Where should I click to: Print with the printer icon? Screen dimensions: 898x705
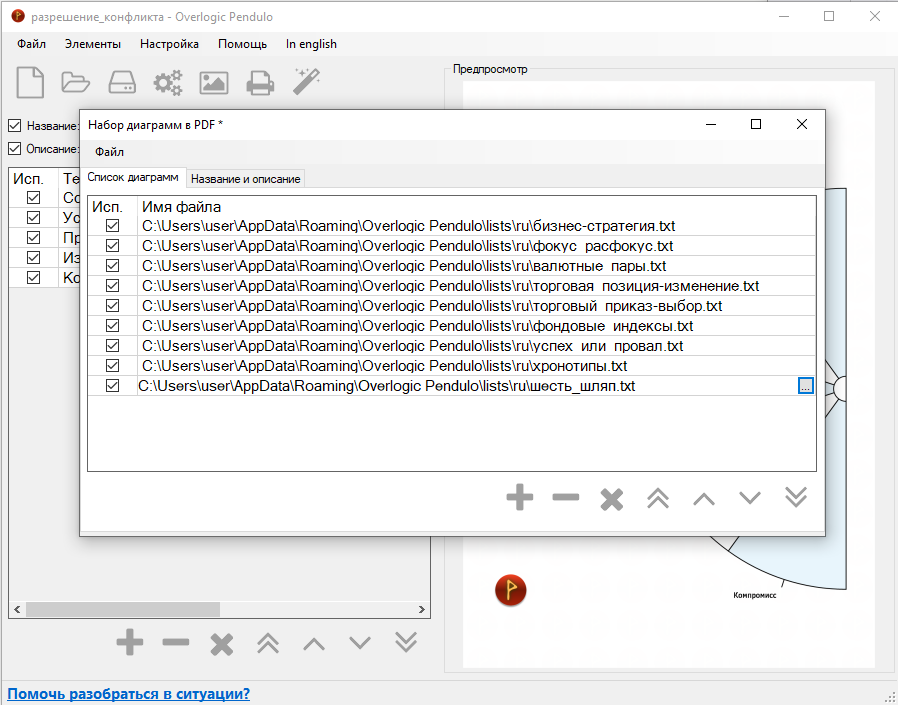(260, 83)
